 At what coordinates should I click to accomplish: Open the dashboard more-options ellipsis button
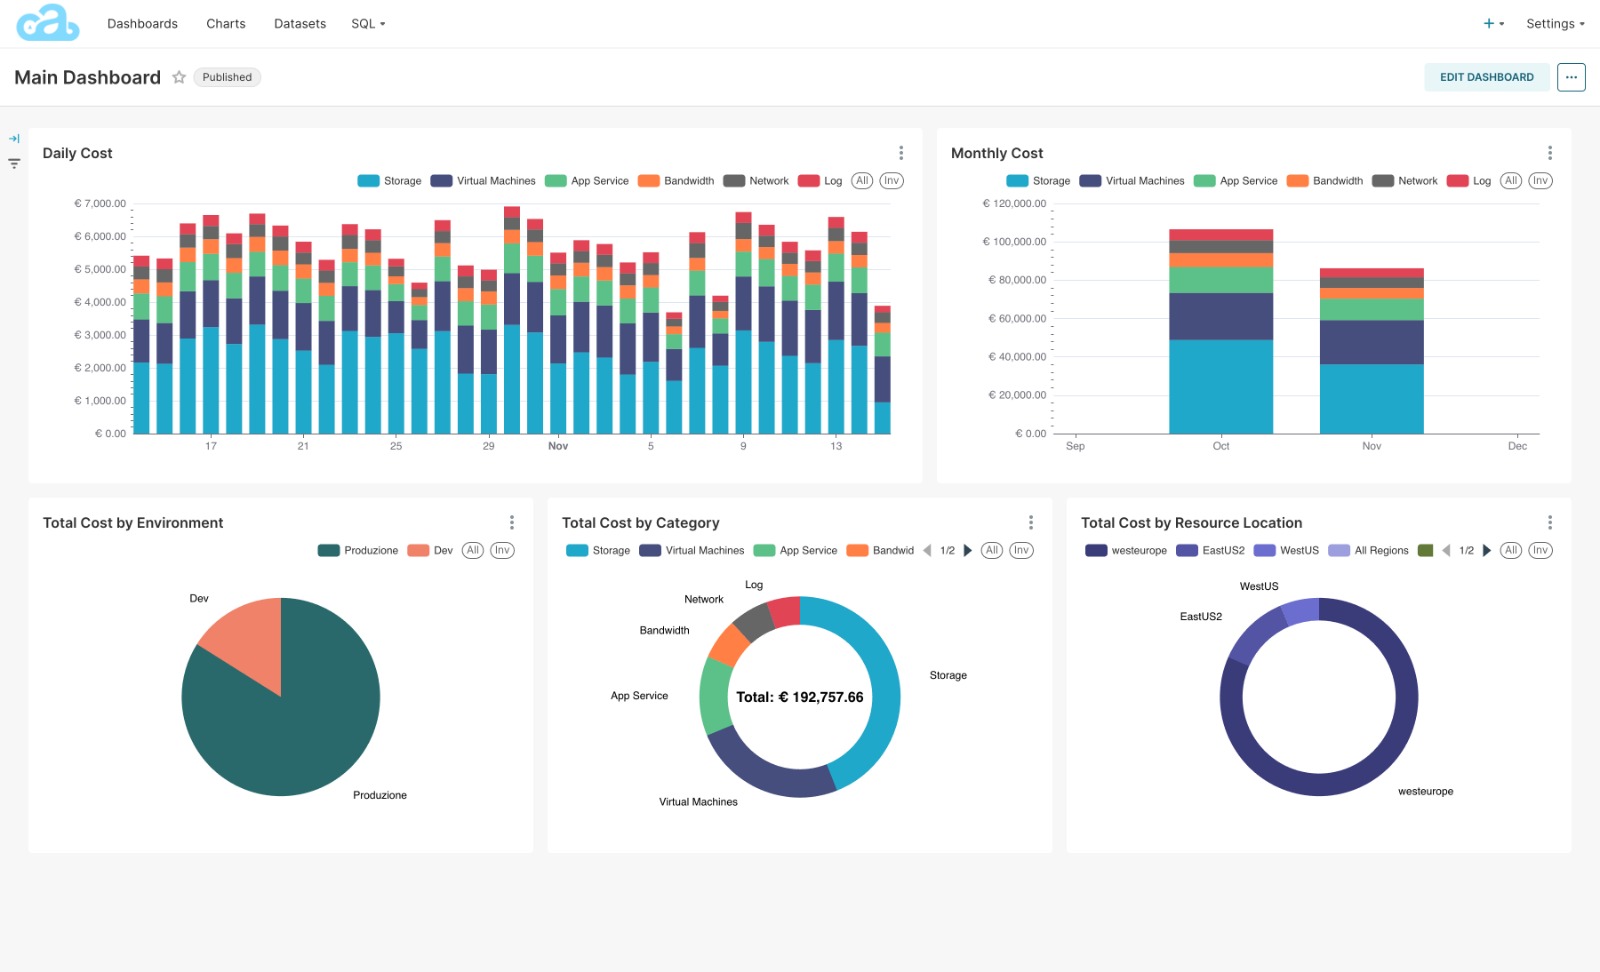click(x=1571, y=77)
